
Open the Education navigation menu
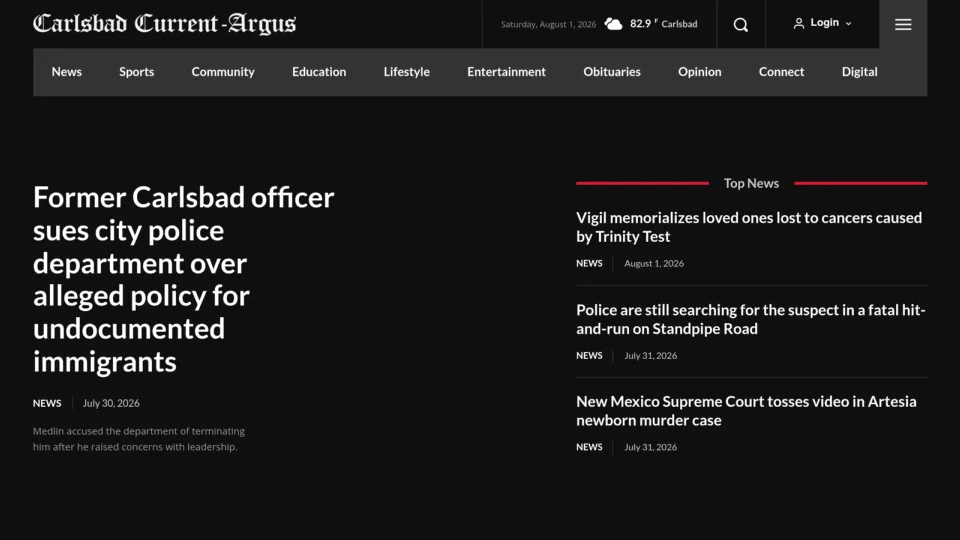pos(319,72)
